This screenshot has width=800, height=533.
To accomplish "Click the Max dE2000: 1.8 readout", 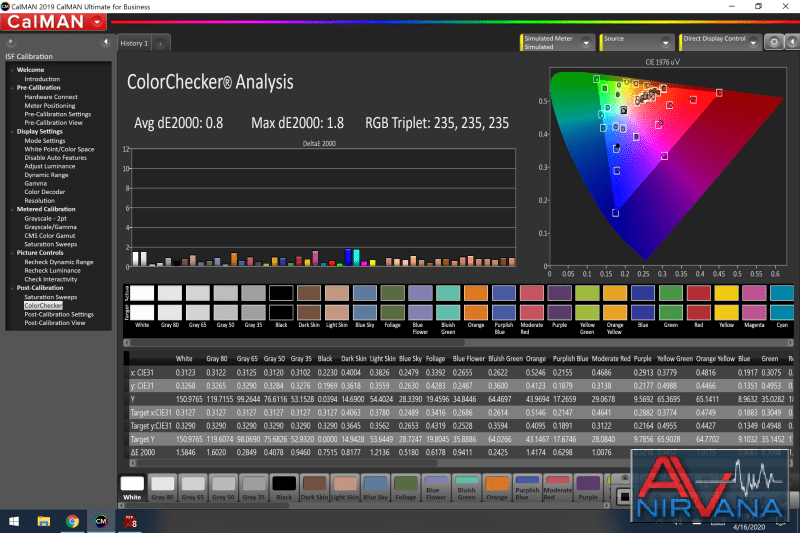I will tap(297, 123).
